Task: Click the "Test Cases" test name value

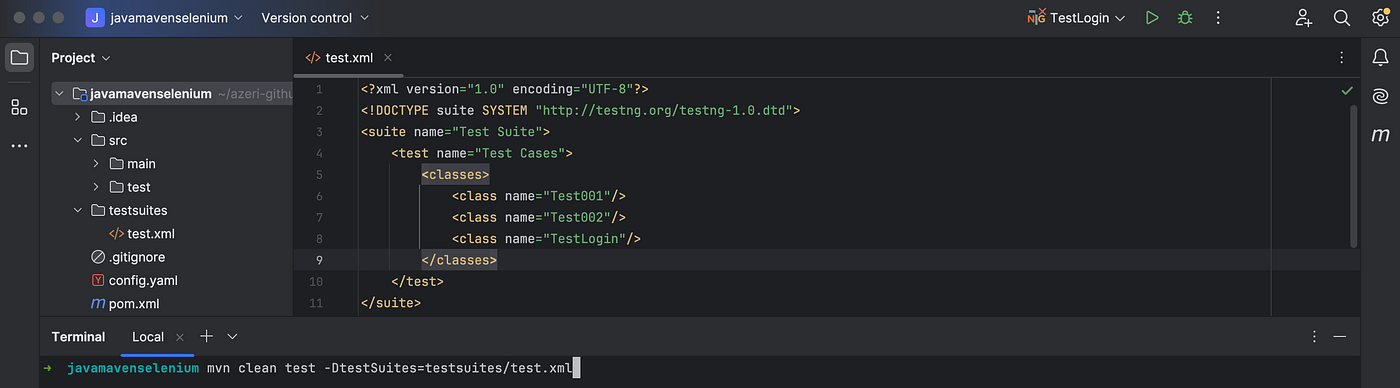Action: click(x=519, y=153)
